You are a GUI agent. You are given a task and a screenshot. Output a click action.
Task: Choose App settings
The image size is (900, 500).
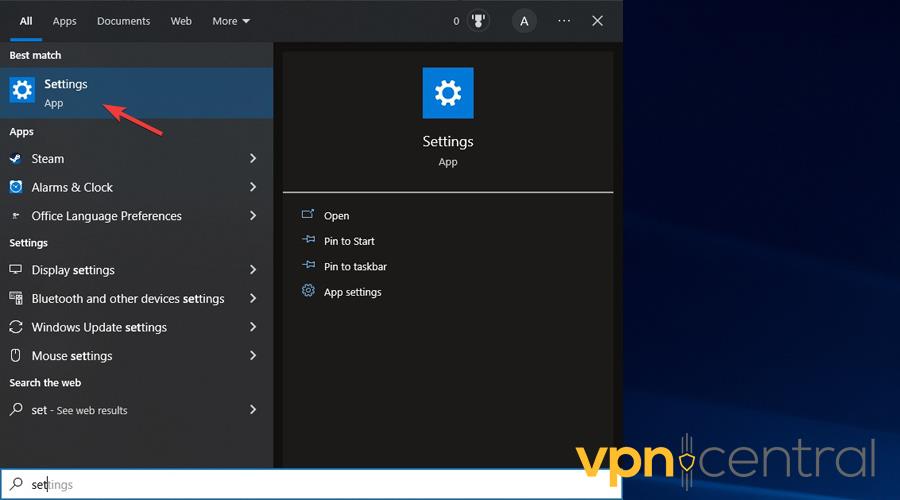coord(352,292)
